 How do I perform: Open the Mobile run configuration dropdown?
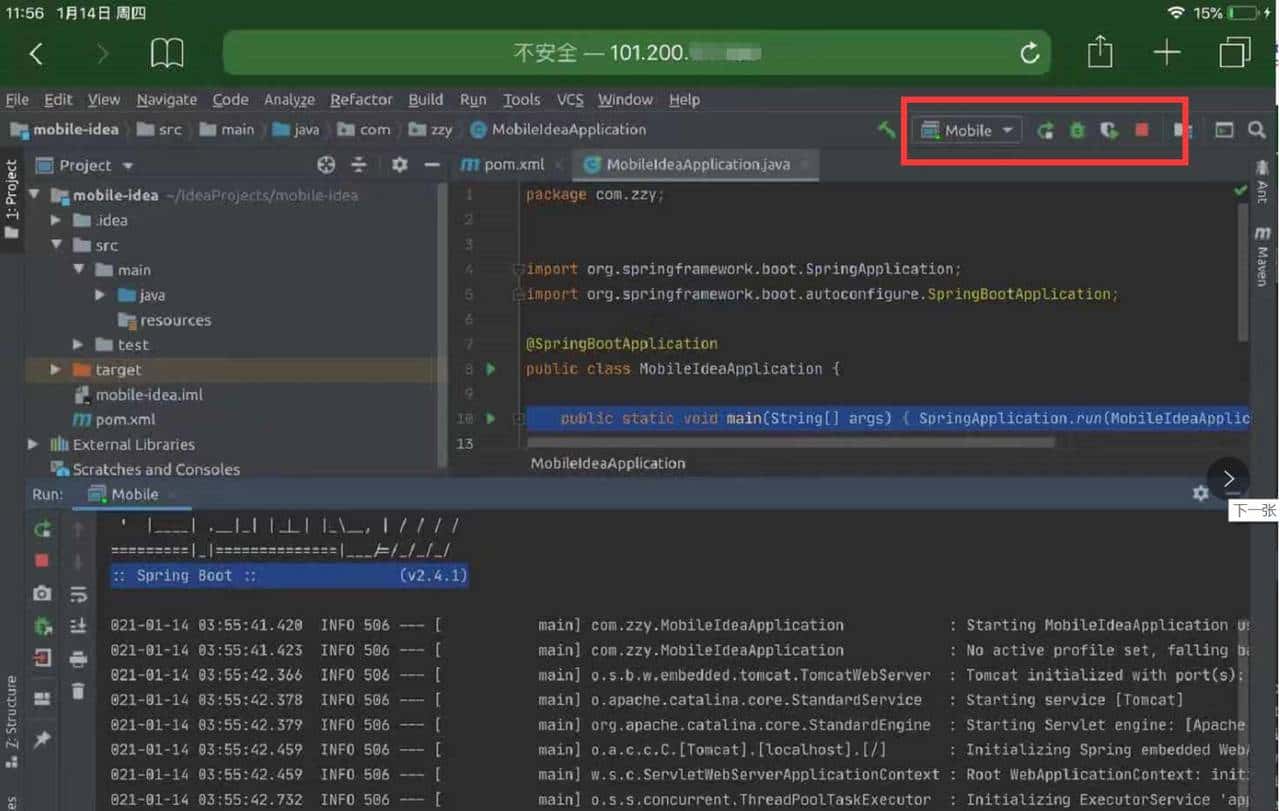(968, 130)
